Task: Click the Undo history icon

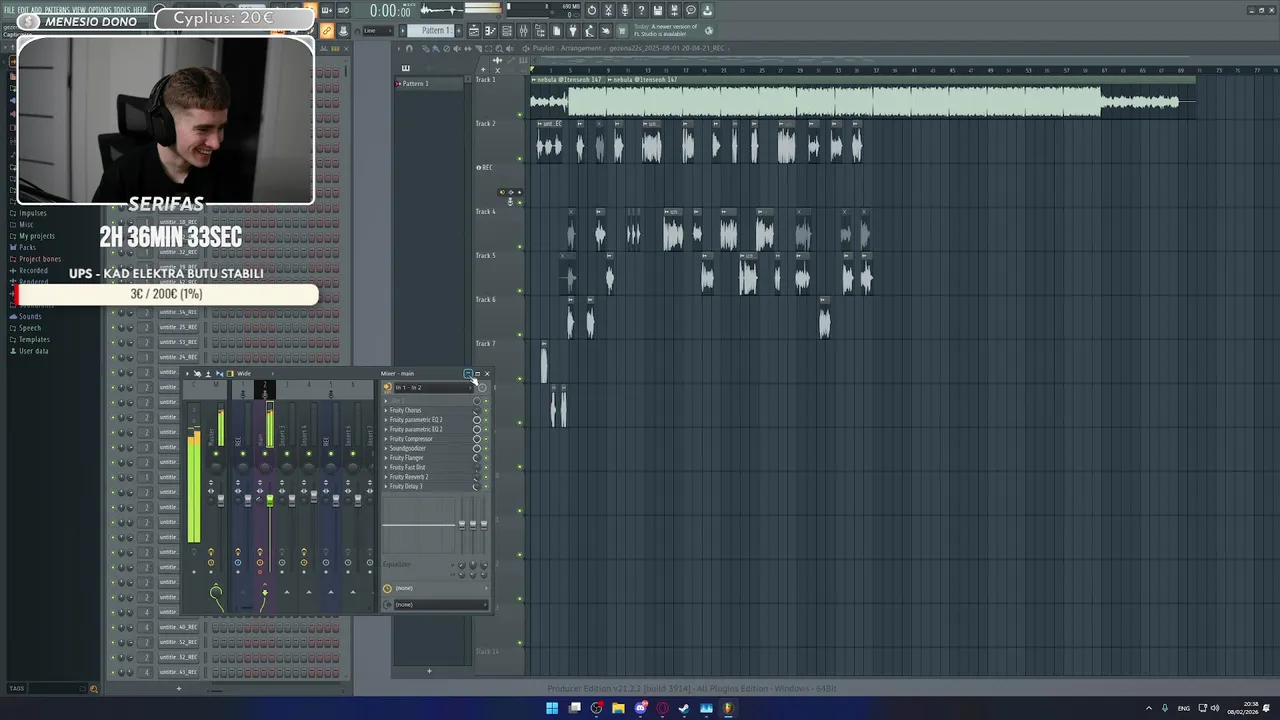Action: click(x=592, y=11)
